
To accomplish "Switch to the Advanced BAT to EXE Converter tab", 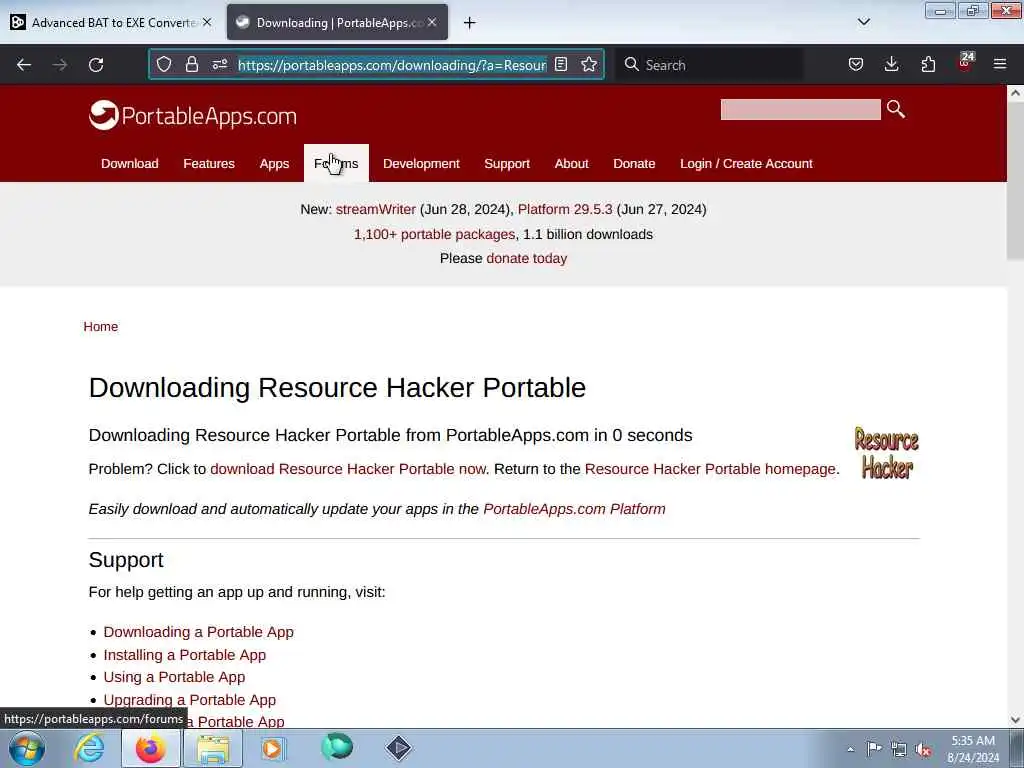I will coord(112,22).
